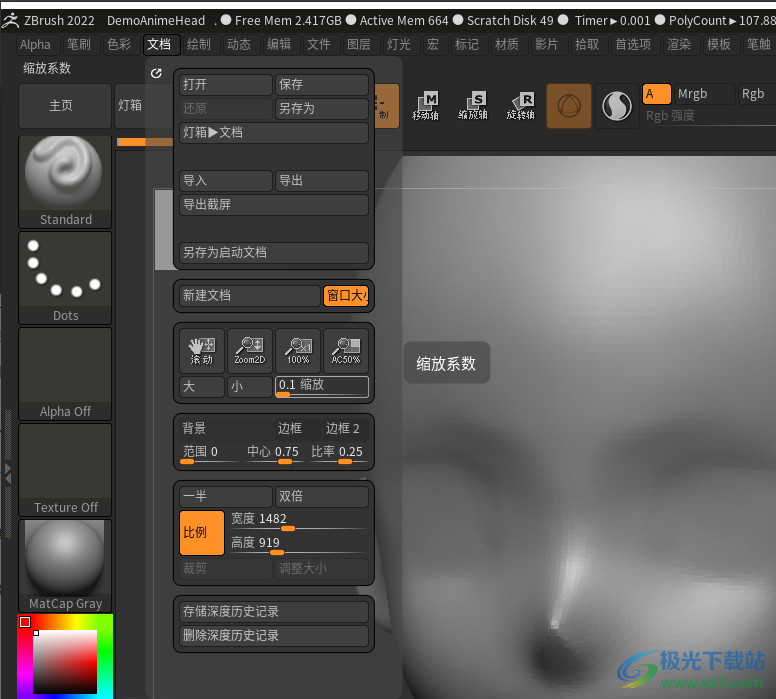Click 存储深度历史记录 button
This screenshot has height=699, width=776.
click(x=274, y=612)
